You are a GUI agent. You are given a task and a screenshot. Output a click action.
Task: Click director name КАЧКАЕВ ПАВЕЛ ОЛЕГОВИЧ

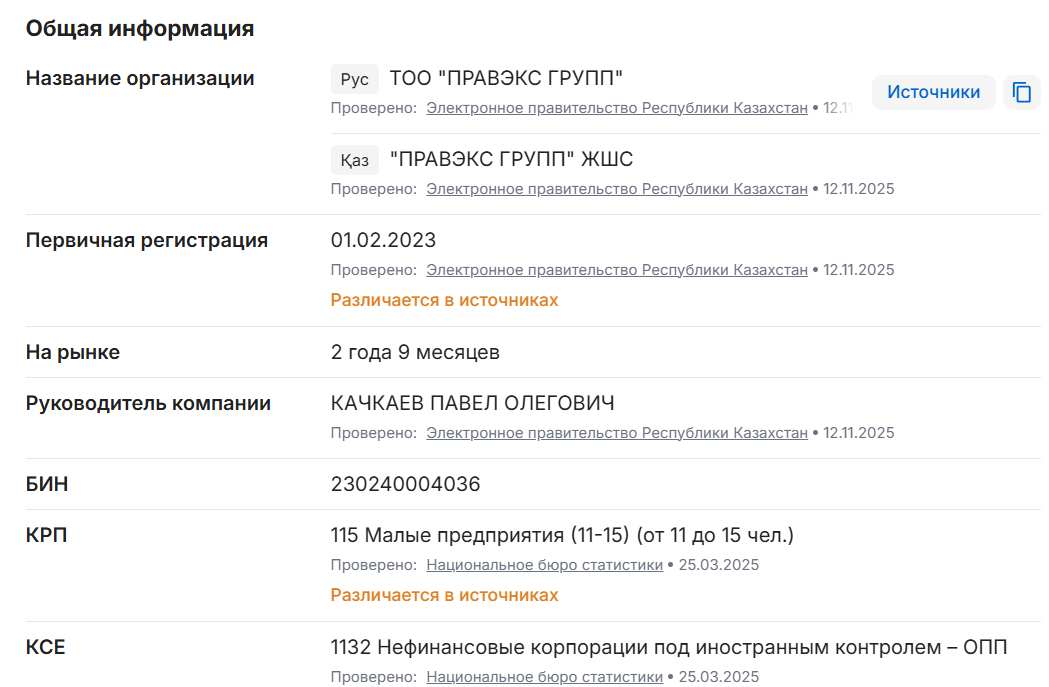(472, 404)
